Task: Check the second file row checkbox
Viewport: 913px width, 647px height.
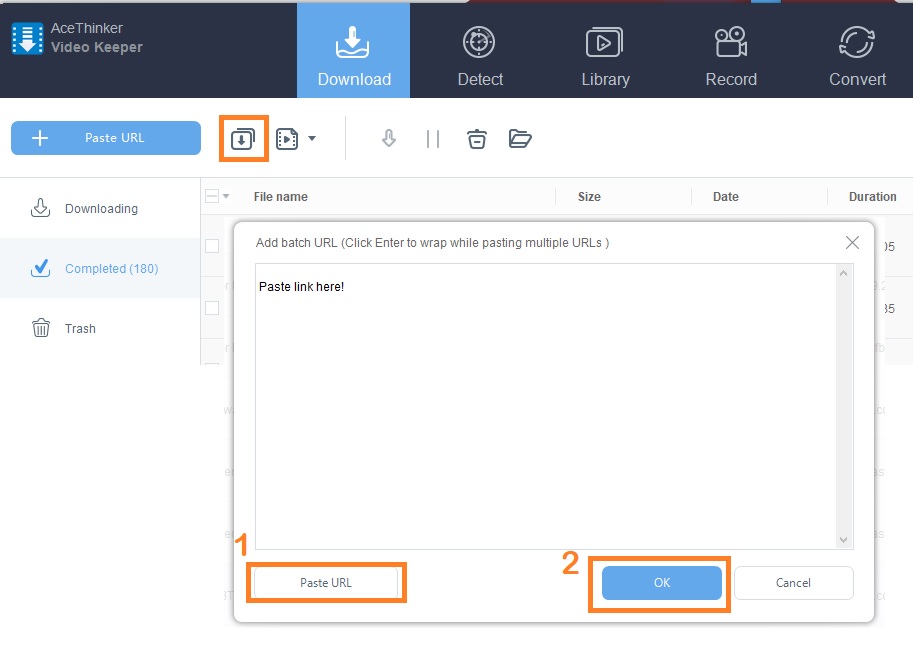Action: point(212,307)
